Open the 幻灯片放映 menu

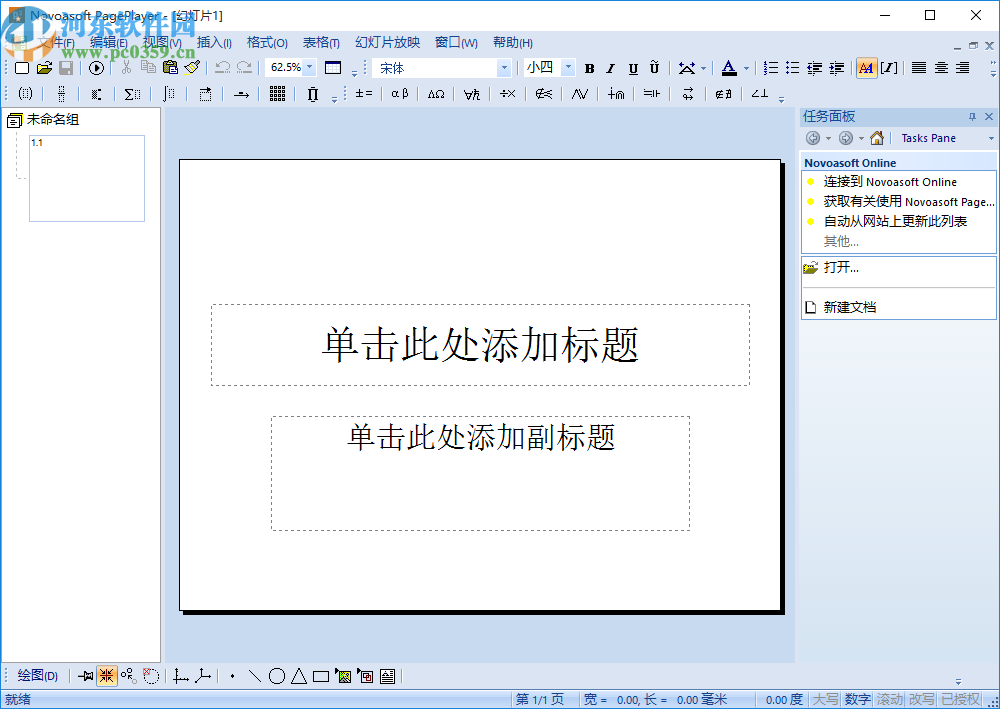387,42
